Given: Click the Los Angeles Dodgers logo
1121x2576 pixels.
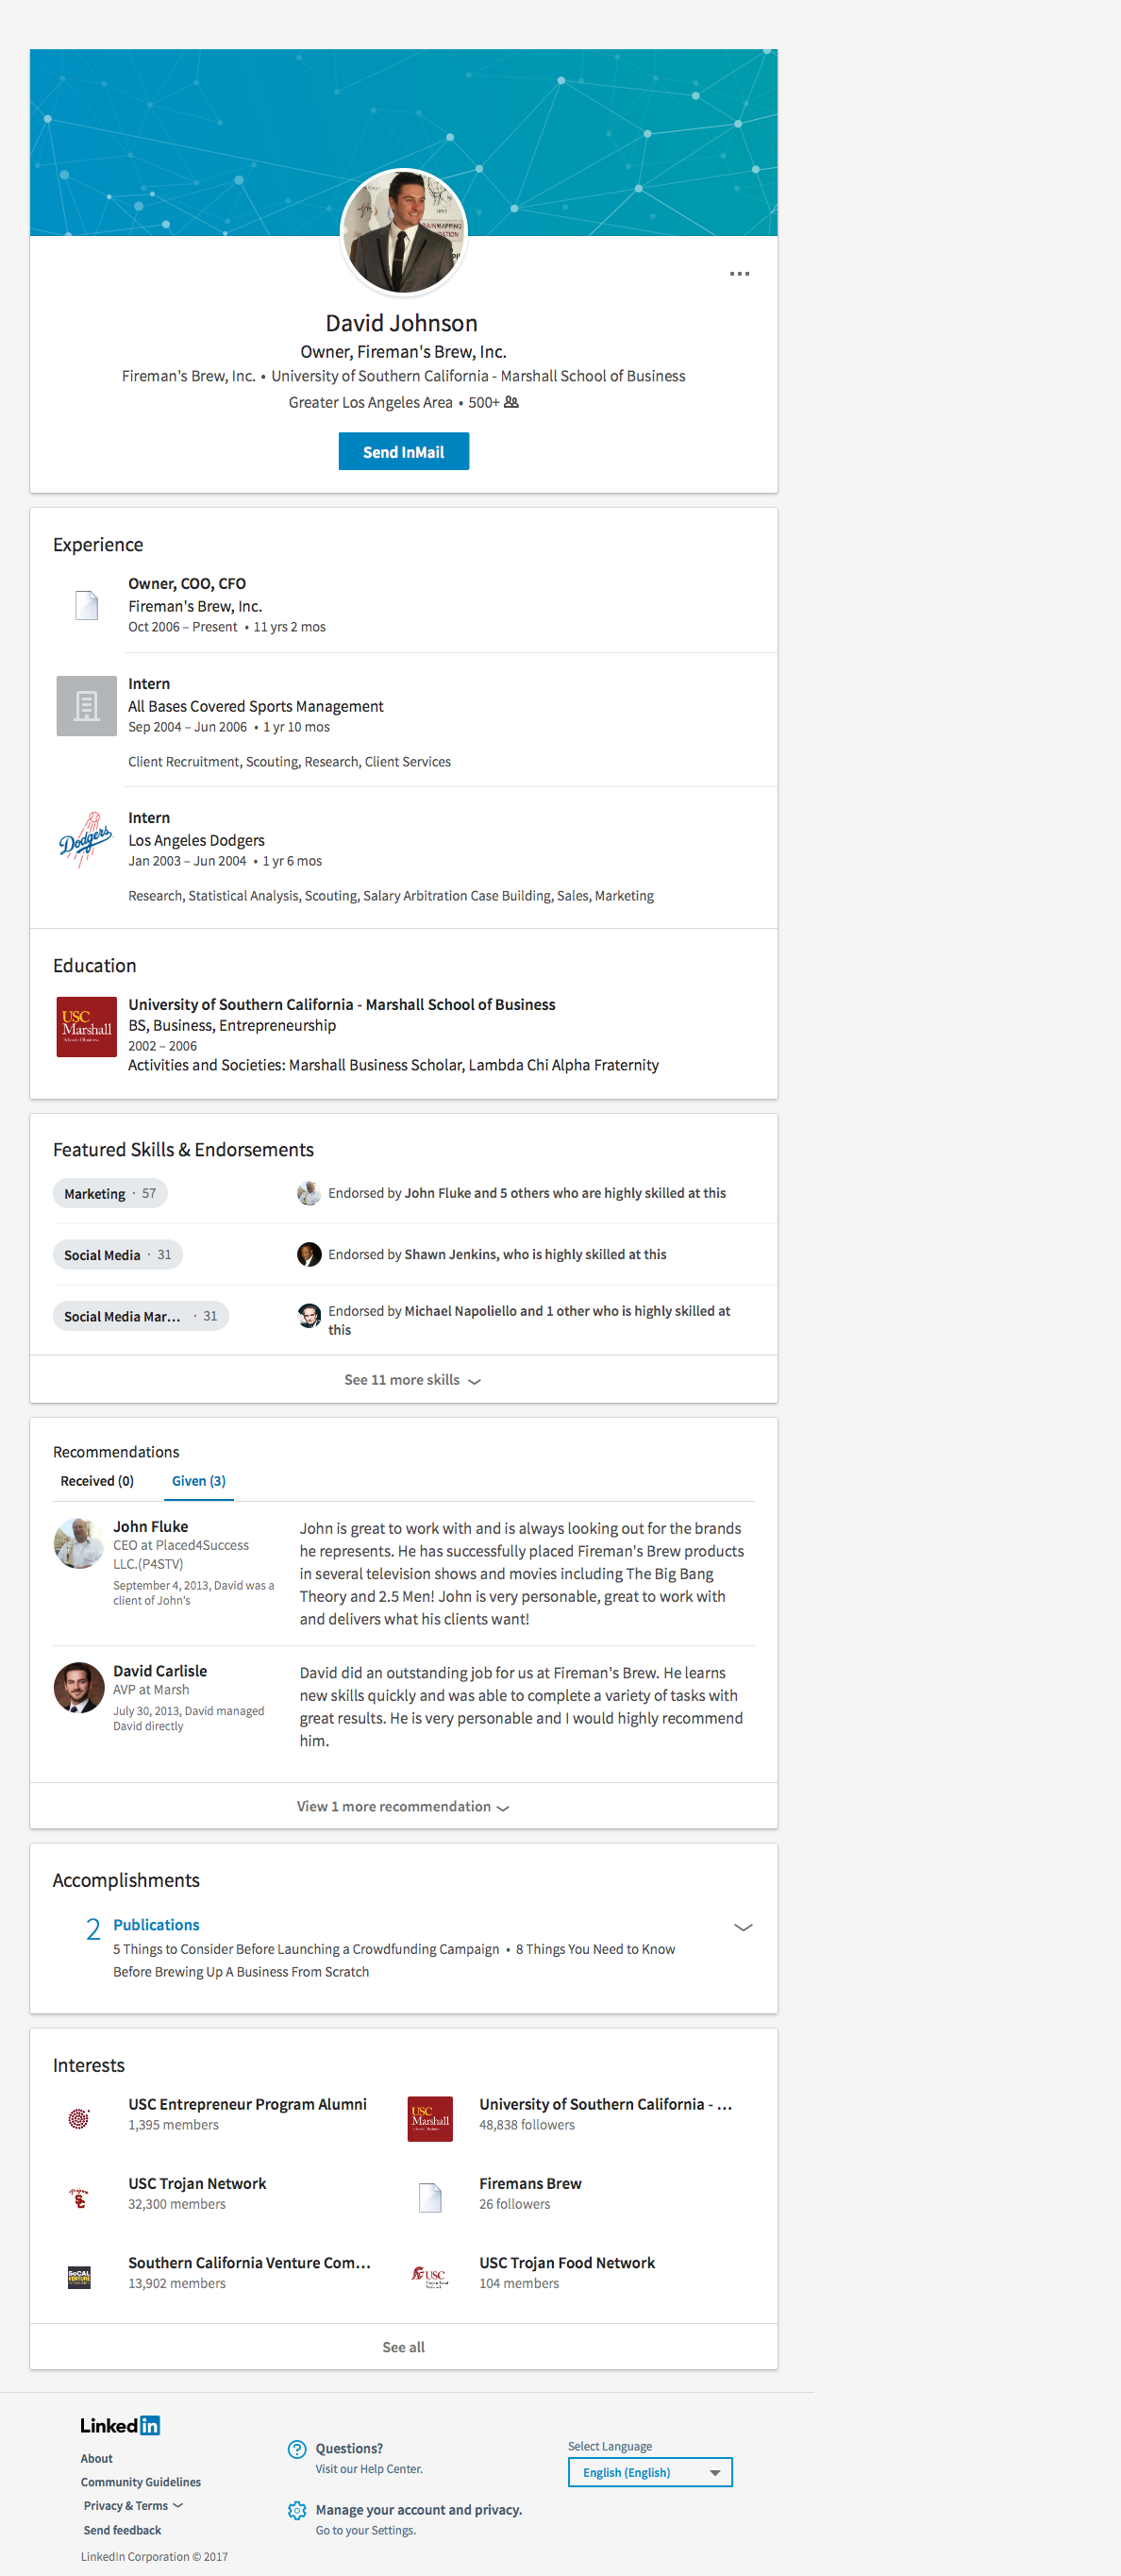Looking at the screenshot, I should (86, 840).
